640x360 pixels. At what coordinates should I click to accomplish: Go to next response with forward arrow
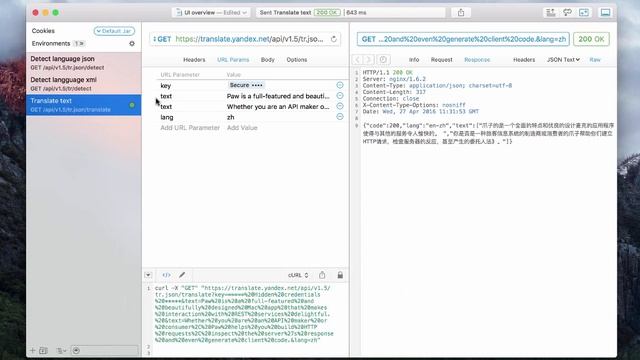pos(369,60)
